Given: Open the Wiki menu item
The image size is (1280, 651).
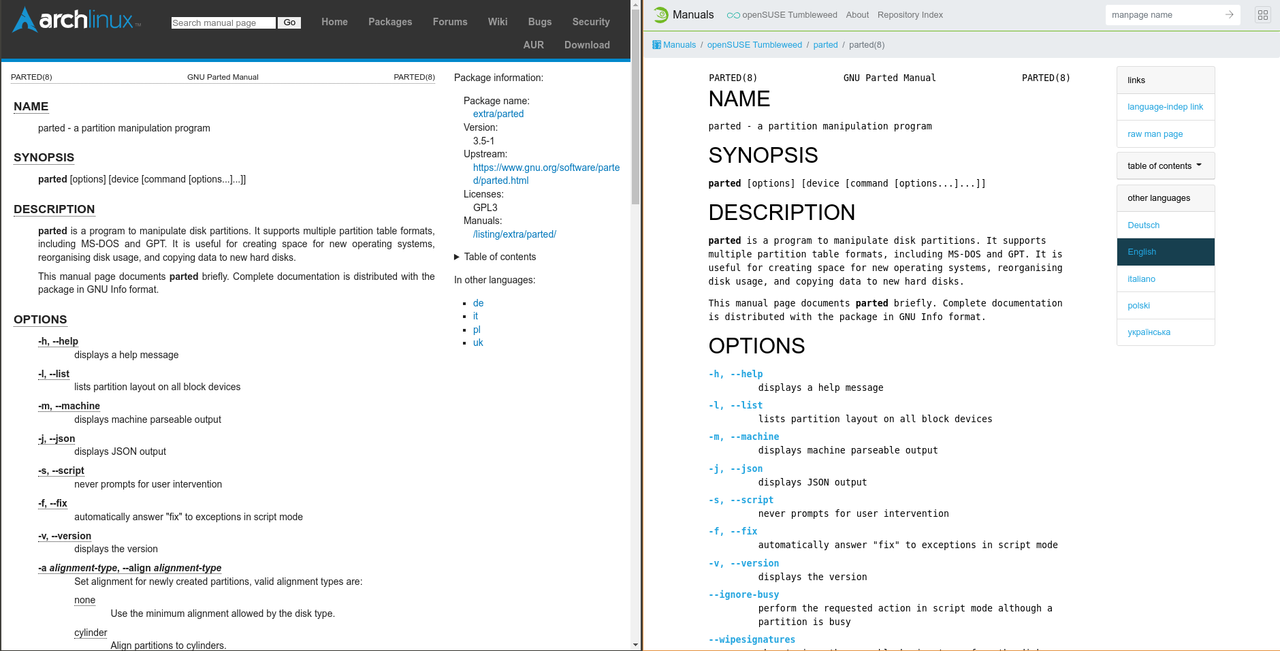Looking at the screenshot, I should 498,22.
